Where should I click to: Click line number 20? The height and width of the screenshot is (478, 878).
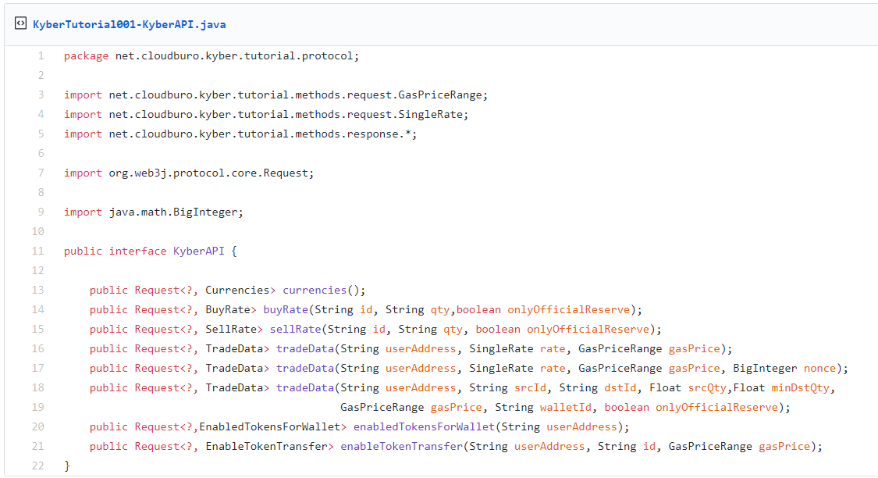pyautogui.click(x=38, y=427)
